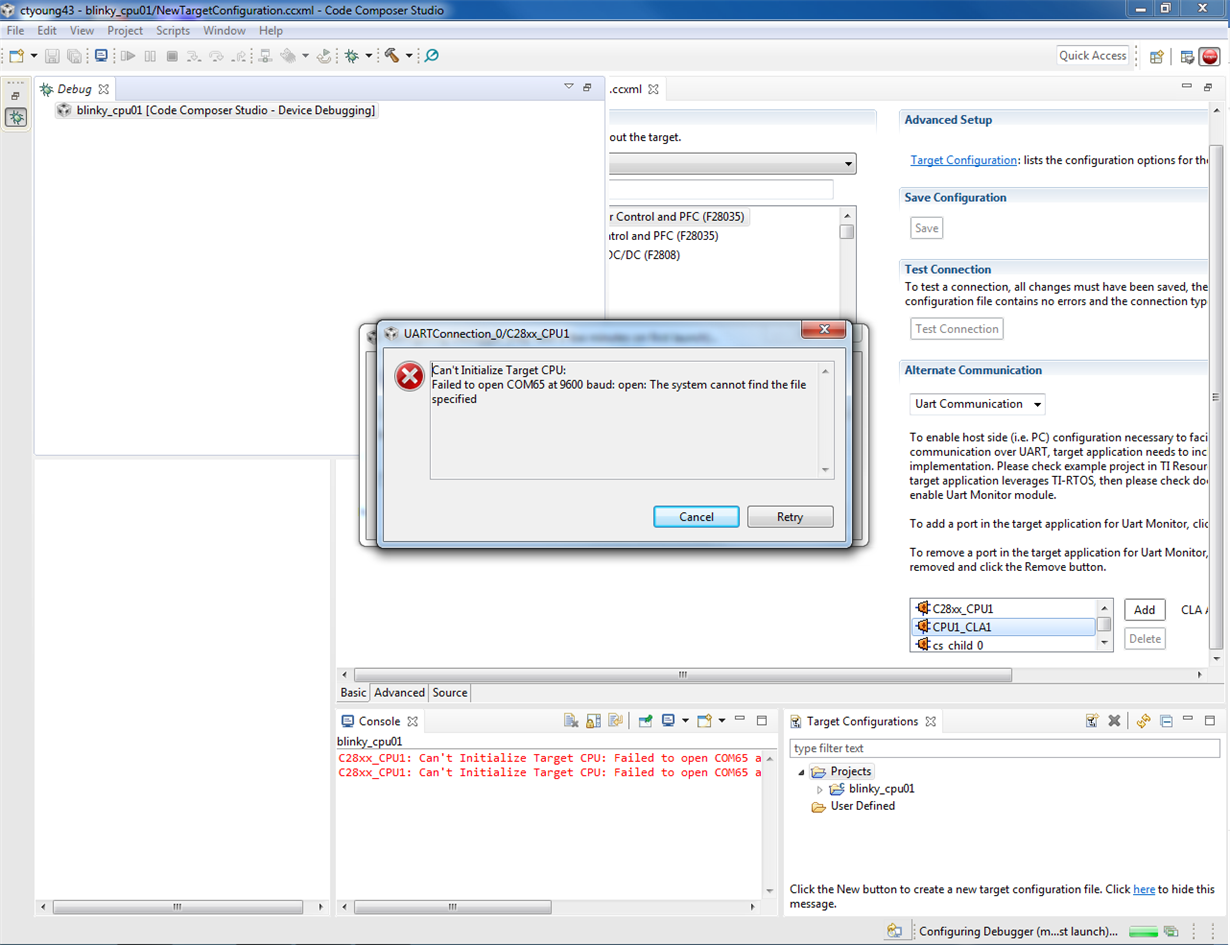Open the Scripts menu

[173, 31]
